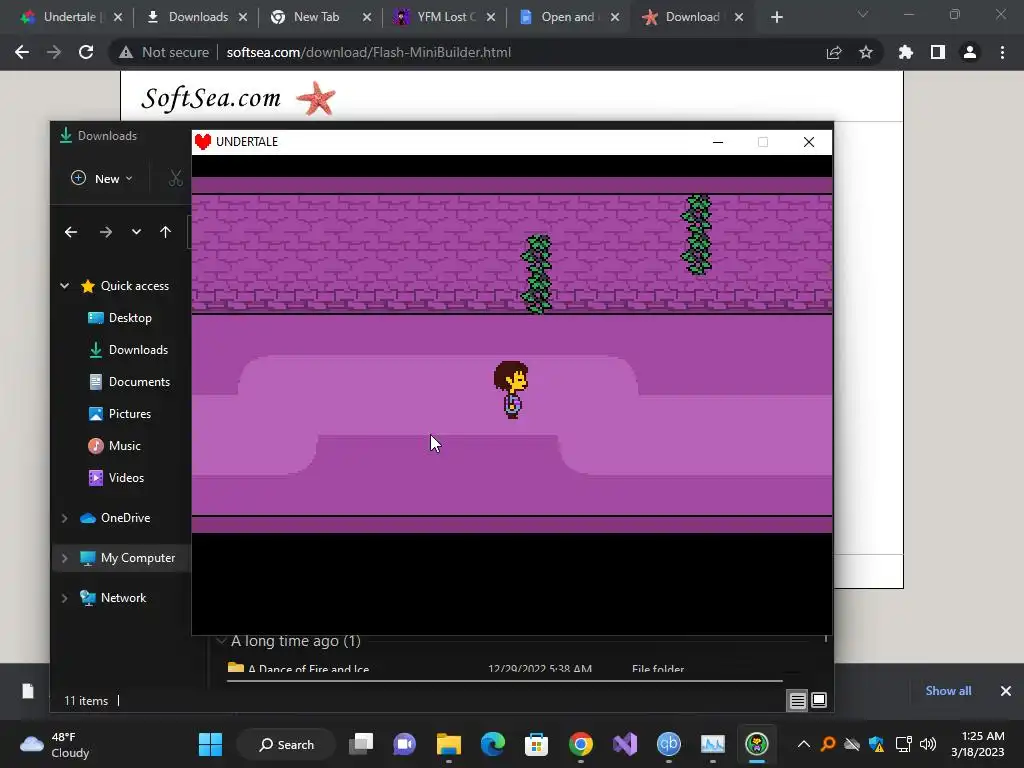This screenshot has width=1024, height=768.
Task: Open Downloads in sidebar
Action: coord(138,349)
